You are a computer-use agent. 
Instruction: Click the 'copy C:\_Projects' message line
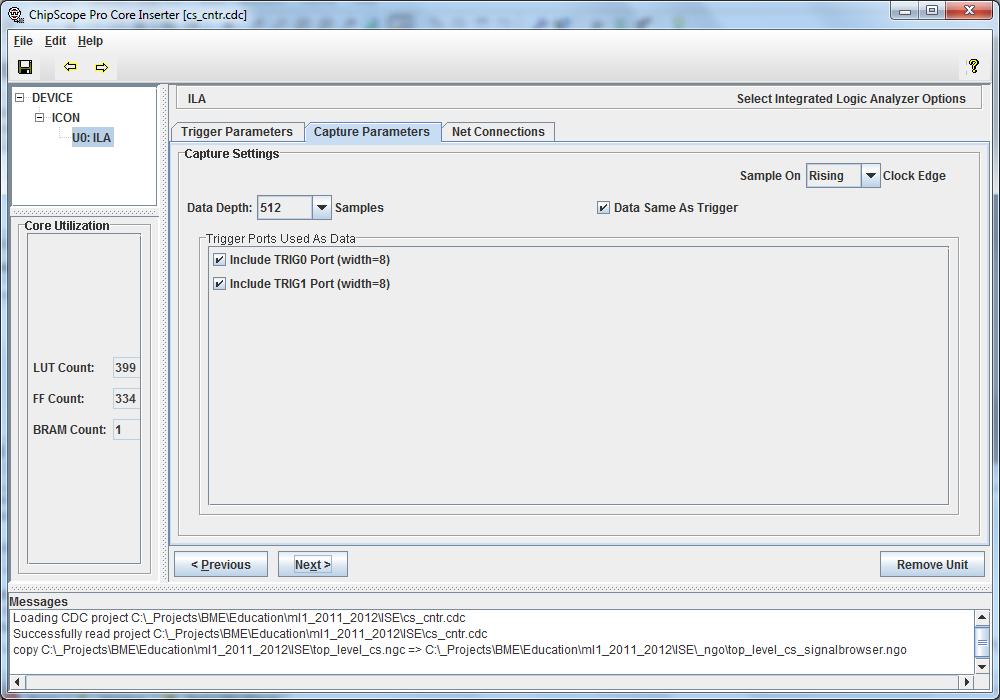[x=460, y=650]
